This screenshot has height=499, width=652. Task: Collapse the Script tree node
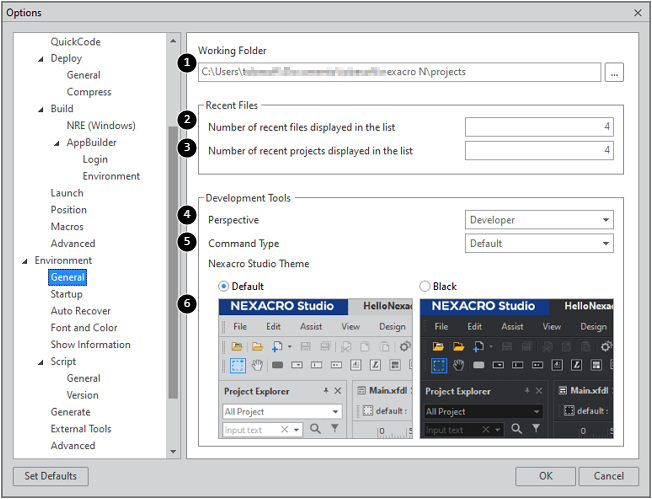coord(41,362)
